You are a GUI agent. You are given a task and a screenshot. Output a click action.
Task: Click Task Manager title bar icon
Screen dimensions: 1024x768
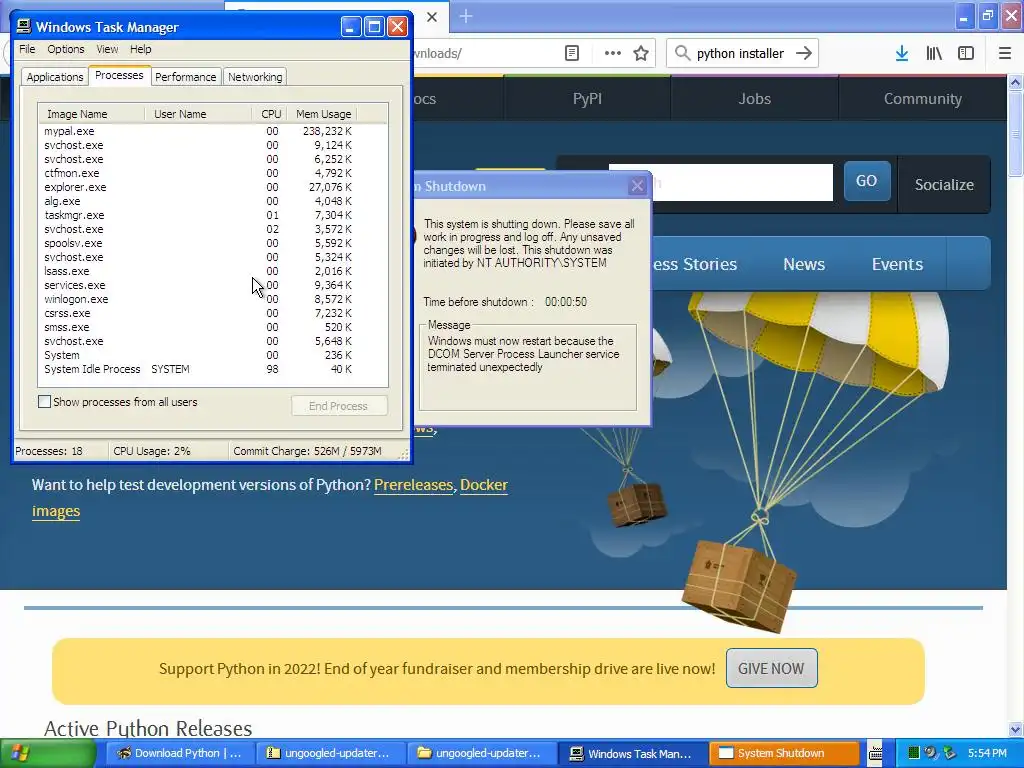(24, 26)
